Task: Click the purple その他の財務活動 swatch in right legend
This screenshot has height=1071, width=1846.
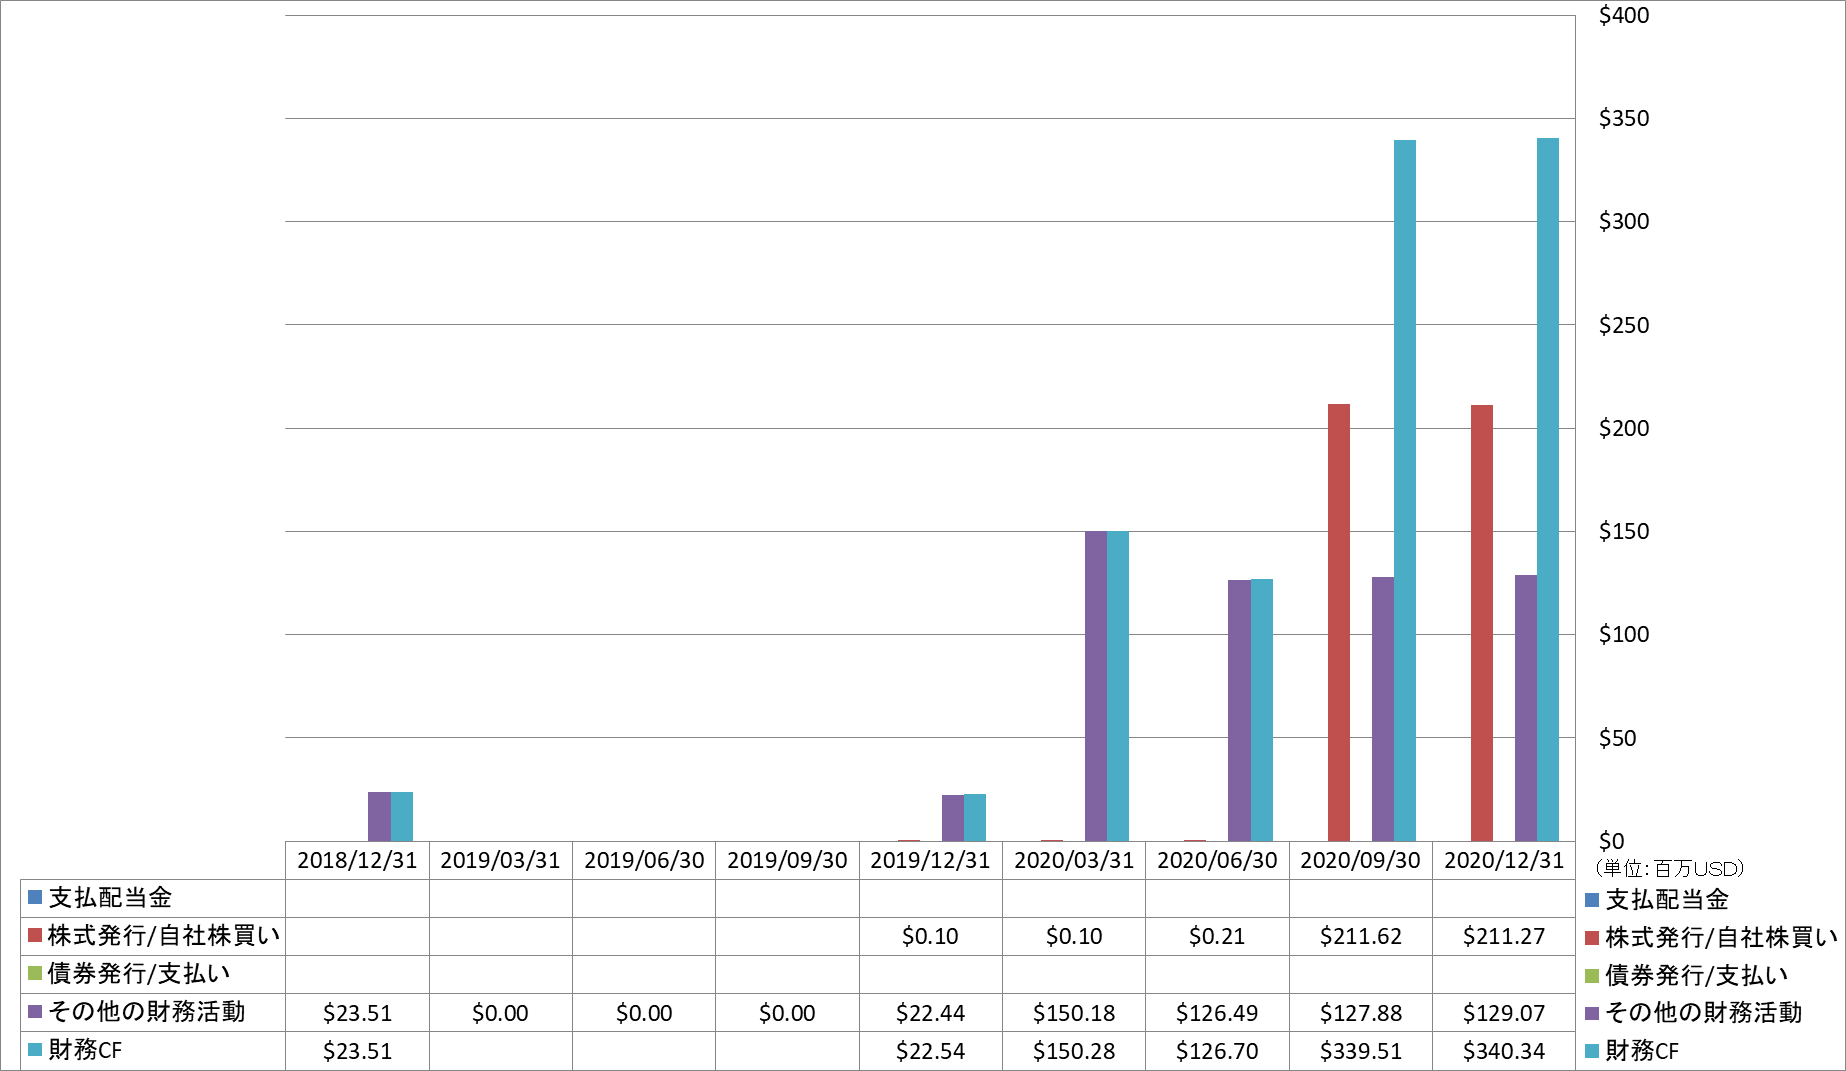Action: (x=1592, y=1013)
